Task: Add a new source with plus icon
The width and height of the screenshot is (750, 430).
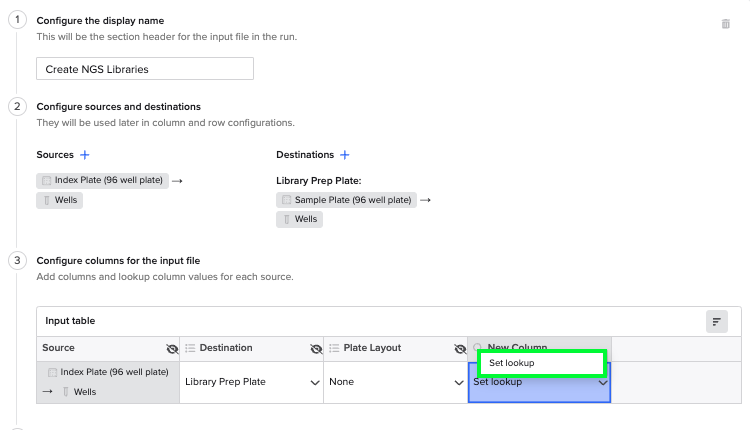Action: 85,155
